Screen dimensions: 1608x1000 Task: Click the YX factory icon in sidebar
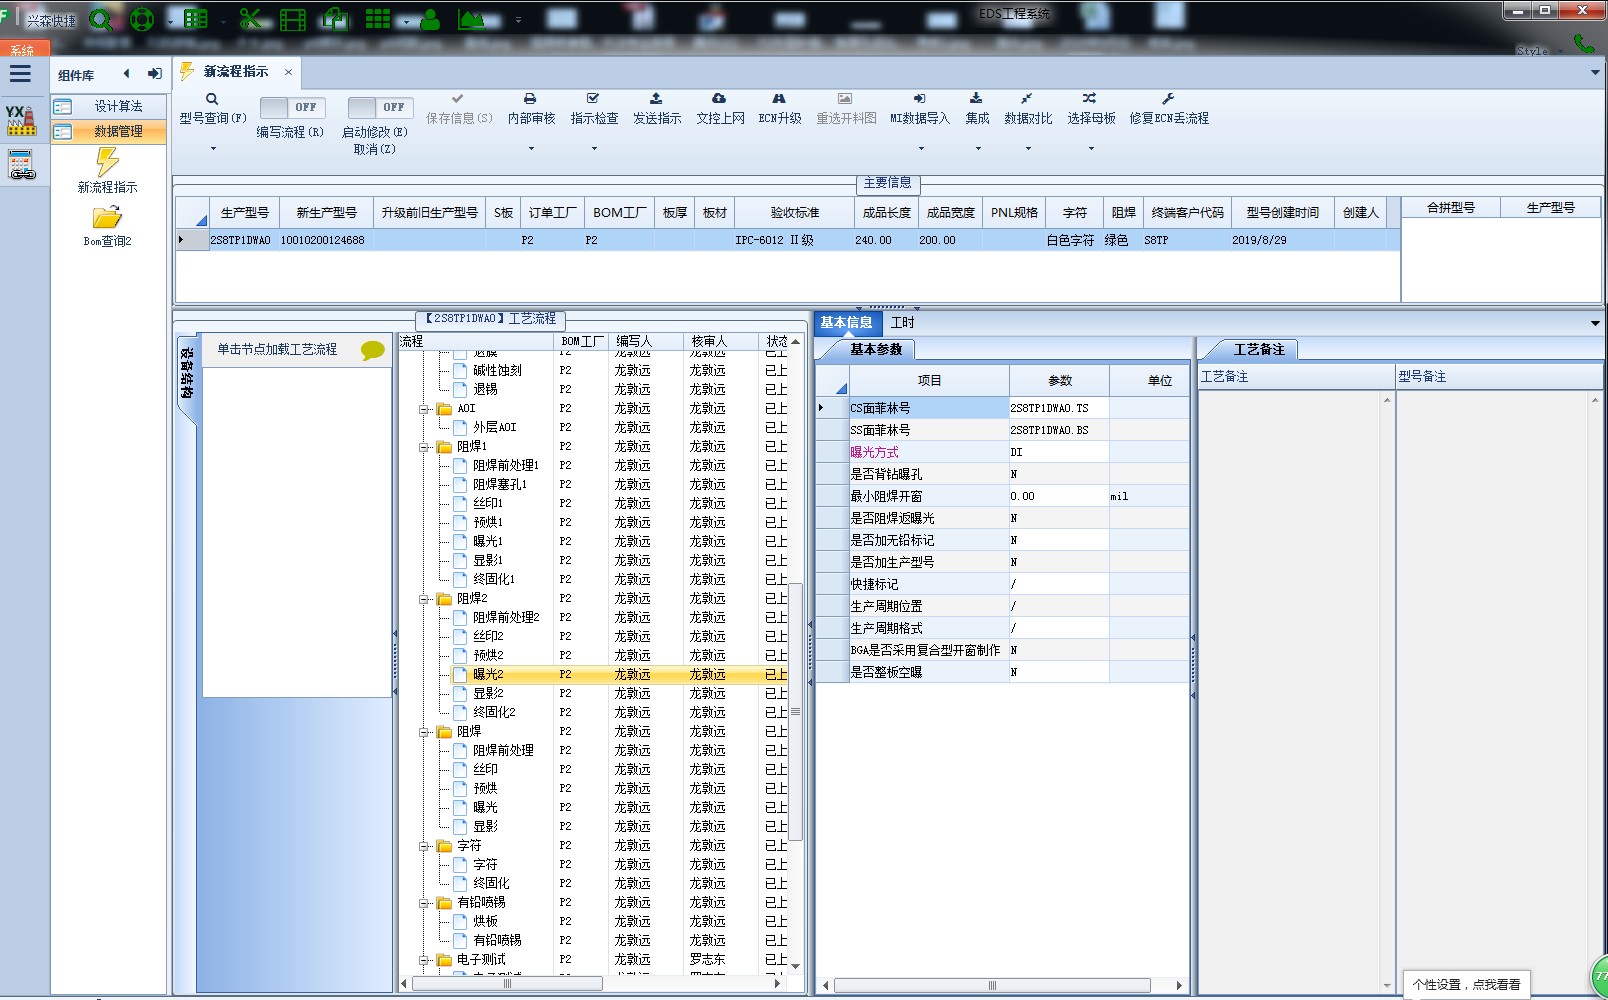click(21, 120)
